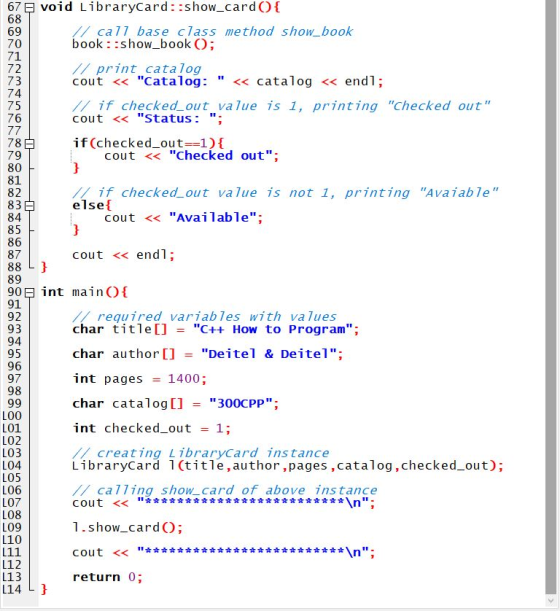Viewport: 560px width, 611px height.
Task: Click '// required variables with values' comment
Action: tap(205, 317)
